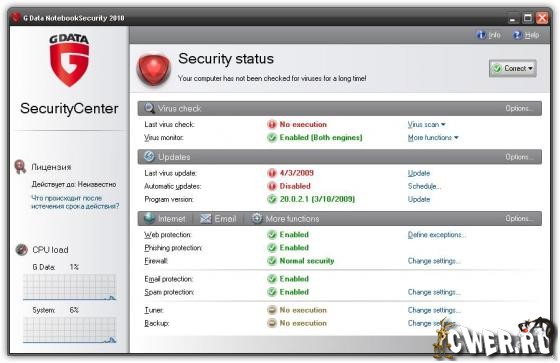Click the '20.0.2.1 (3/10/2009)' version text
Viewport: 560px width, 363px height.
(317, 199)
